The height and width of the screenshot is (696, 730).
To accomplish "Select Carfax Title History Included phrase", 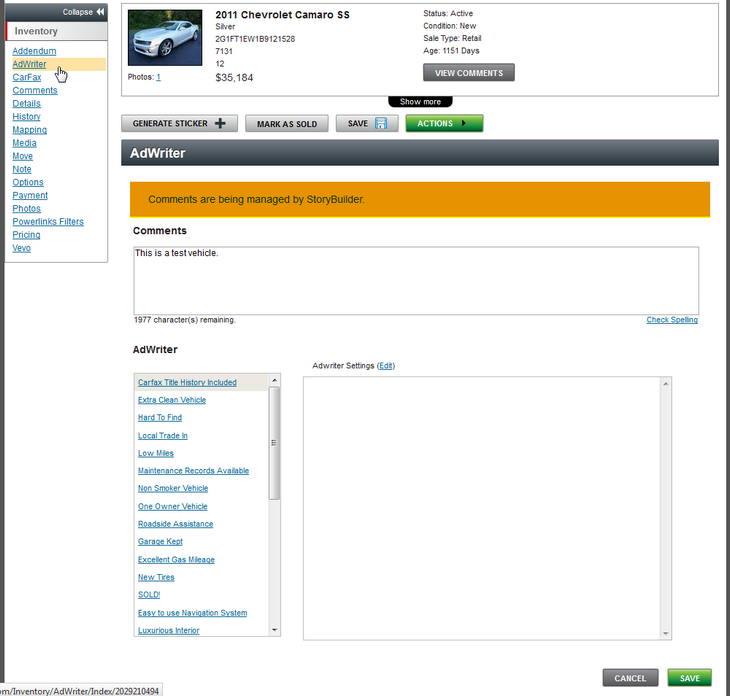I will (x=187, y=382).
